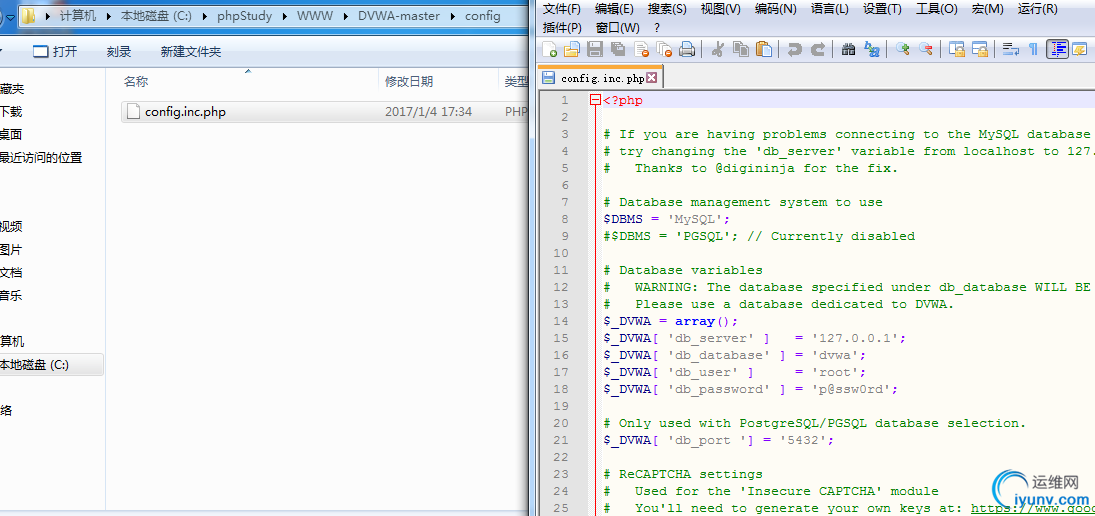Screen dimensions: 1095x516
Task: Click the Open file folder icon
Action: 572,49
